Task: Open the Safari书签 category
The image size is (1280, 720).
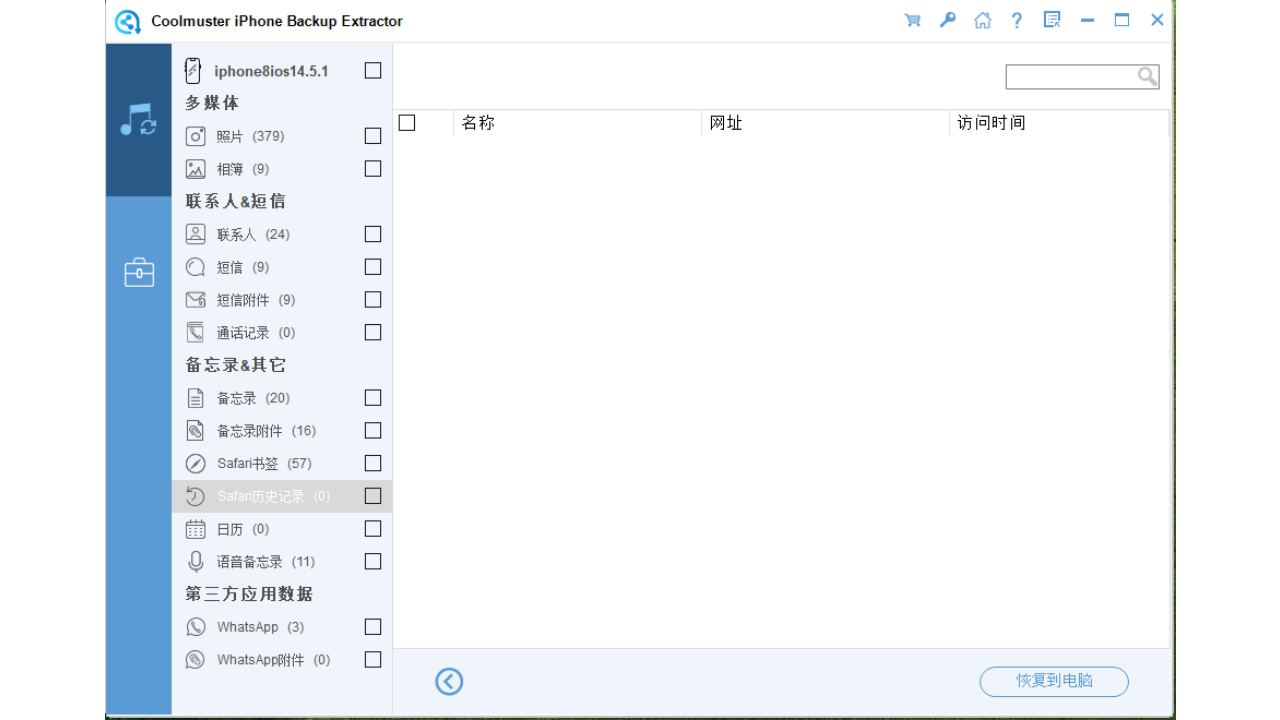Action: pyautogui.click(x=264, y=464)
